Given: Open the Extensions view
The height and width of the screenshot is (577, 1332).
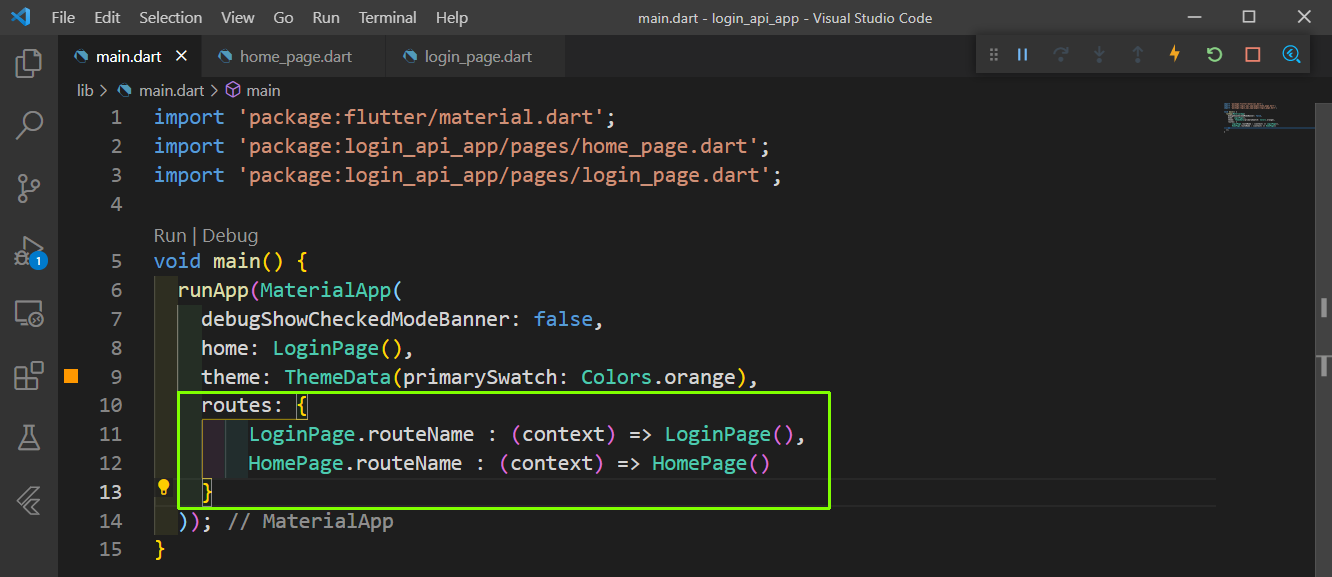Looking at the screenshot, I should pyautogui.click(x=29, y=375).
